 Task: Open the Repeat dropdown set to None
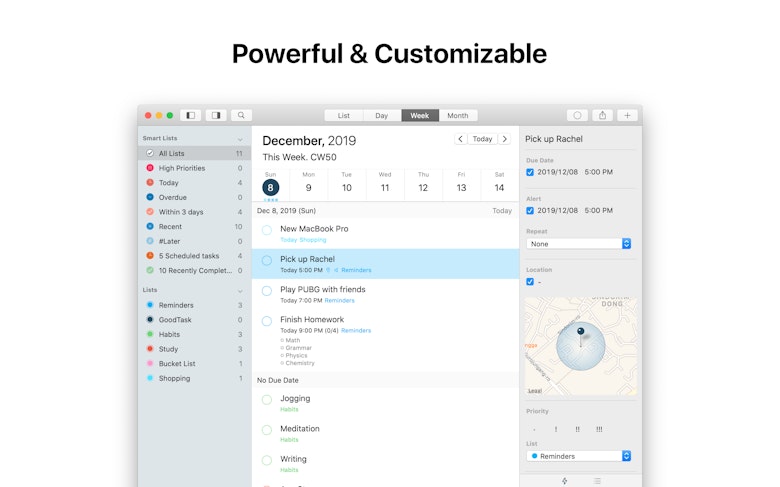tap(578, 244)
